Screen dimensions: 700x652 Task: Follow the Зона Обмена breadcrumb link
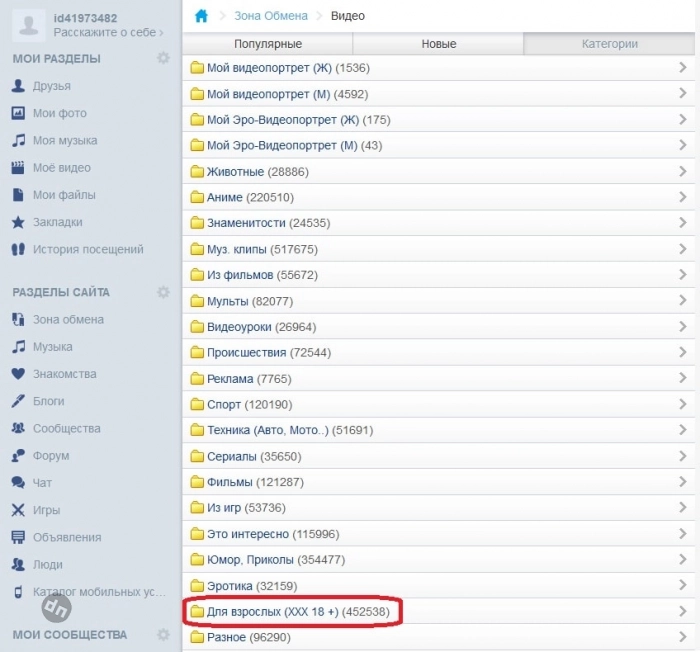(270, 16)
